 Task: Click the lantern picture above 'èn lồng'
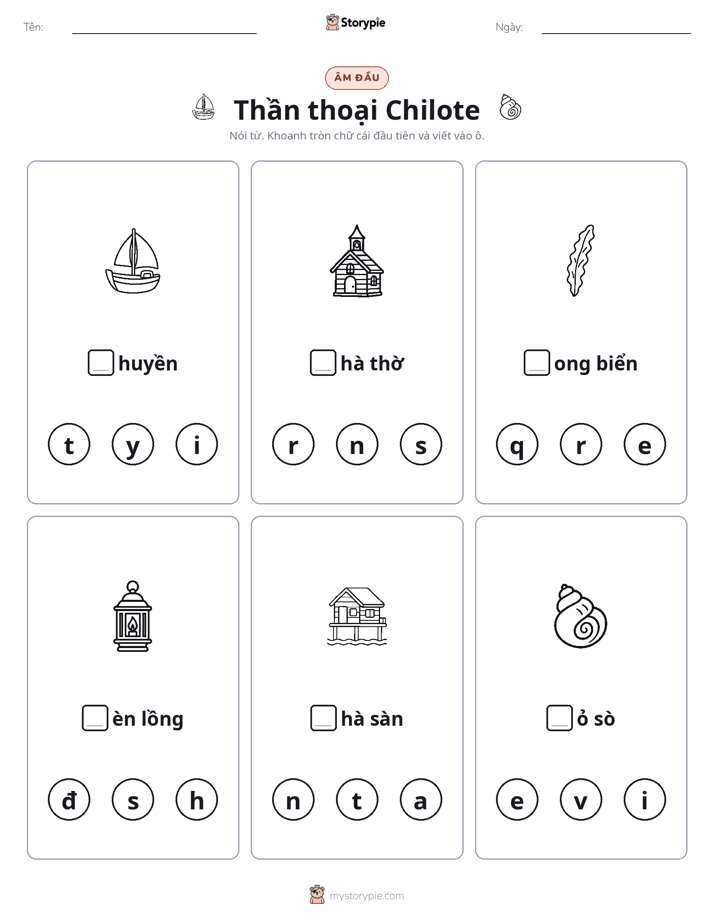click(x=133, y=616)
